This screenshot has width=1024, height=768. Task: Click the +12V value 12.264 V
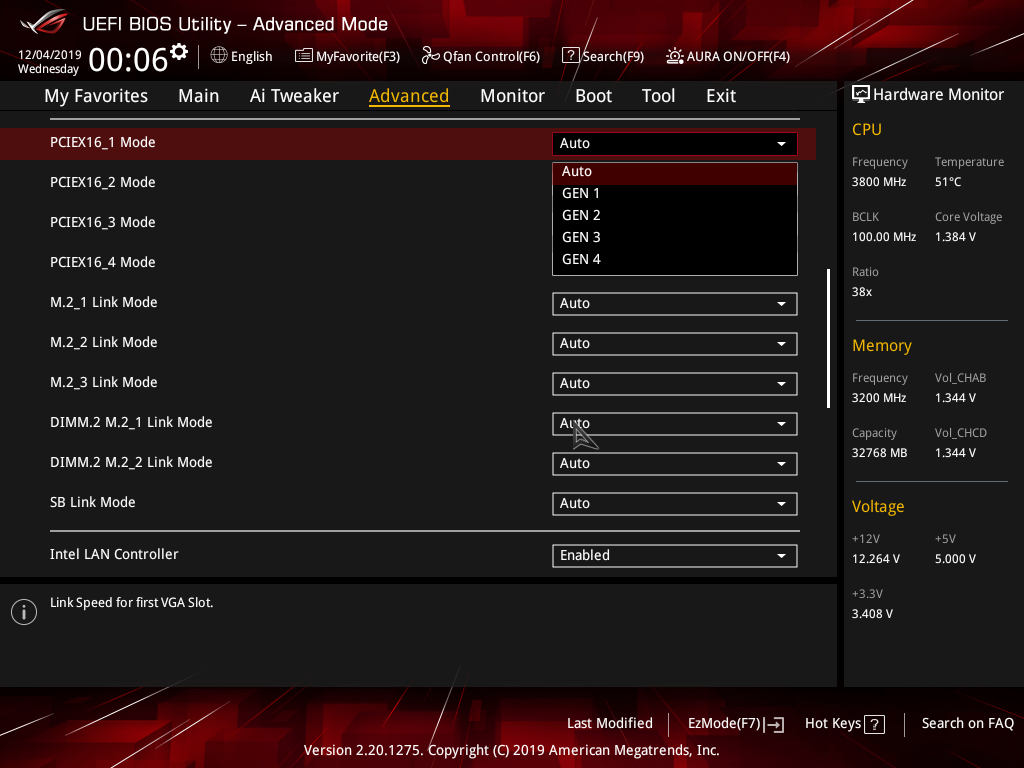point(876,559)
